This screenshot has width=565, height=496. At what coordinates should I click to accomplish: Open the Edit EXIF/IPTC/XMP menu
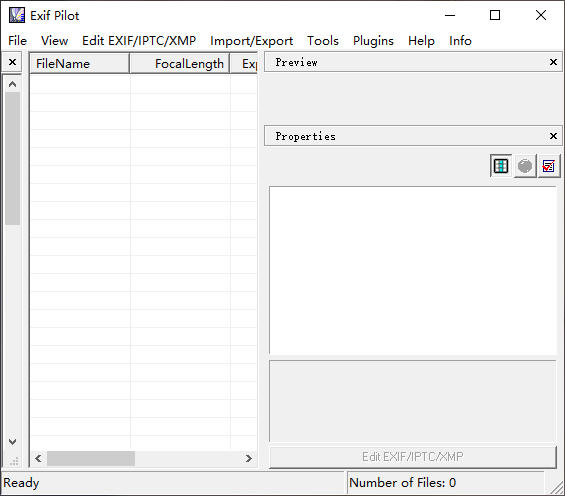139,41
